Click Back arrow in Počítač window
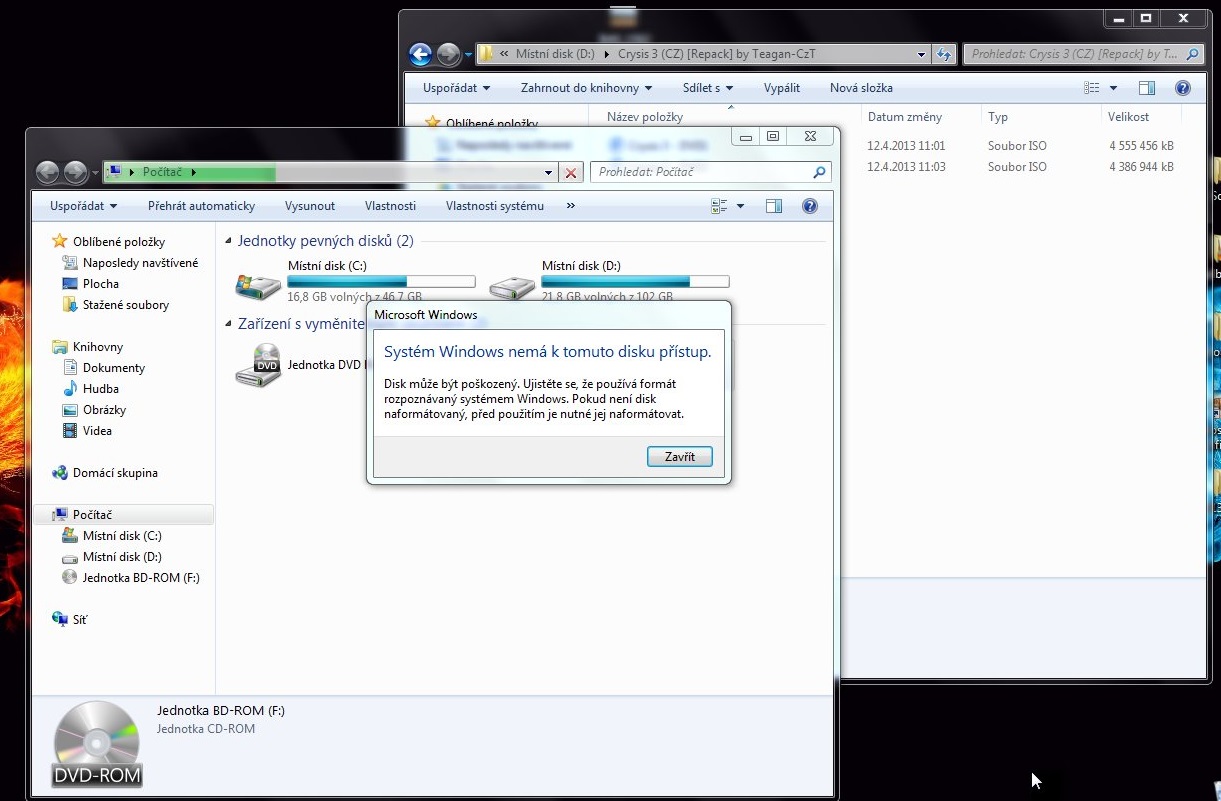The width and height of the screenshot is (1221, 801). (x=47, y=172)
